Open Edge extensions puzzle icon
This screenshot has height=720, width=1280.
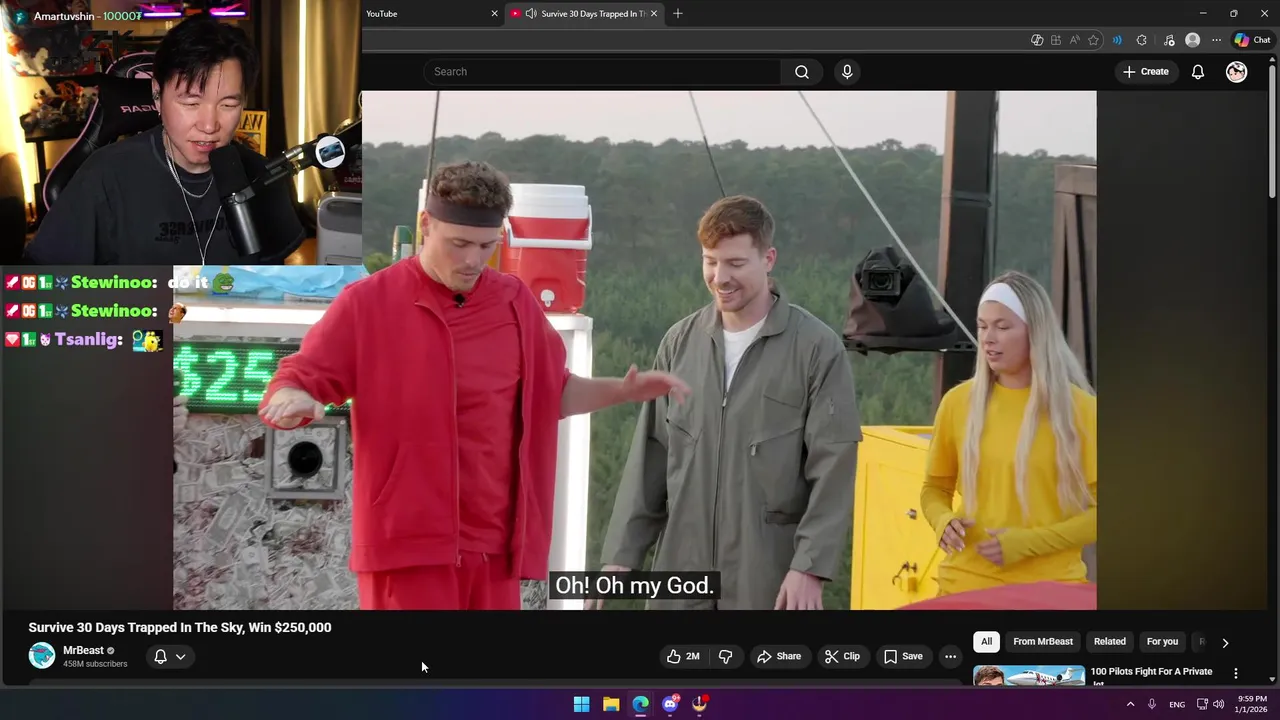(1142, 40)
